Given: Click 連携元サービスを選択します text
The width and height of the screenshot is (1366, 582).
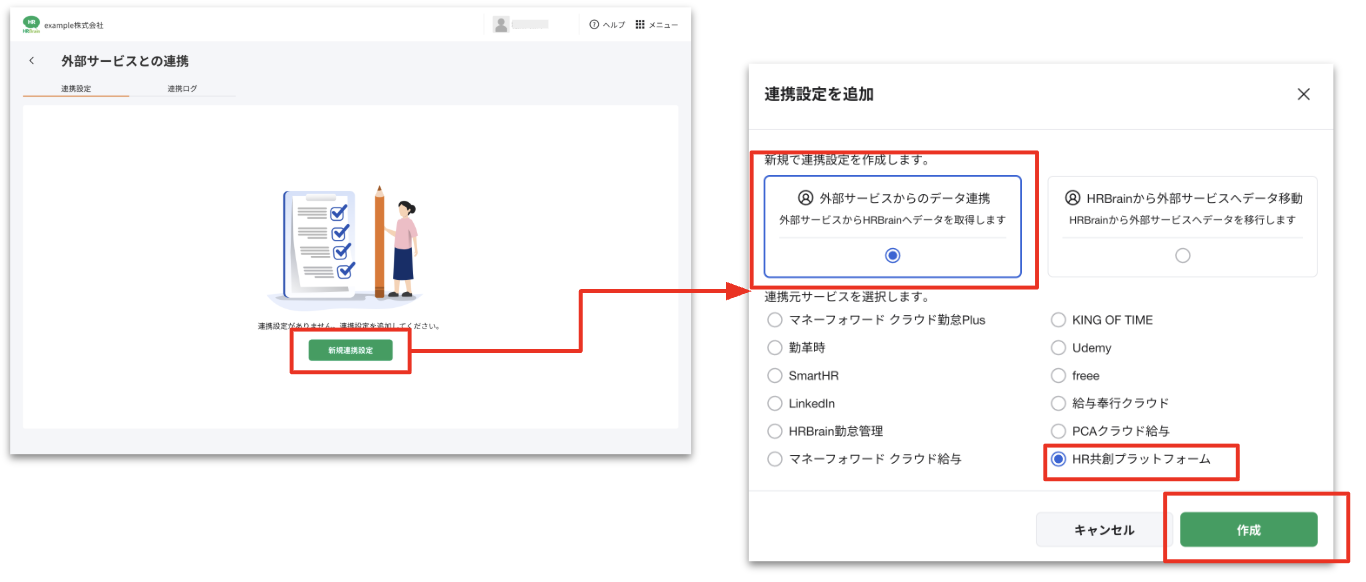Looking at the screenshot, I should pyautogui.click(x=847, y=297).
